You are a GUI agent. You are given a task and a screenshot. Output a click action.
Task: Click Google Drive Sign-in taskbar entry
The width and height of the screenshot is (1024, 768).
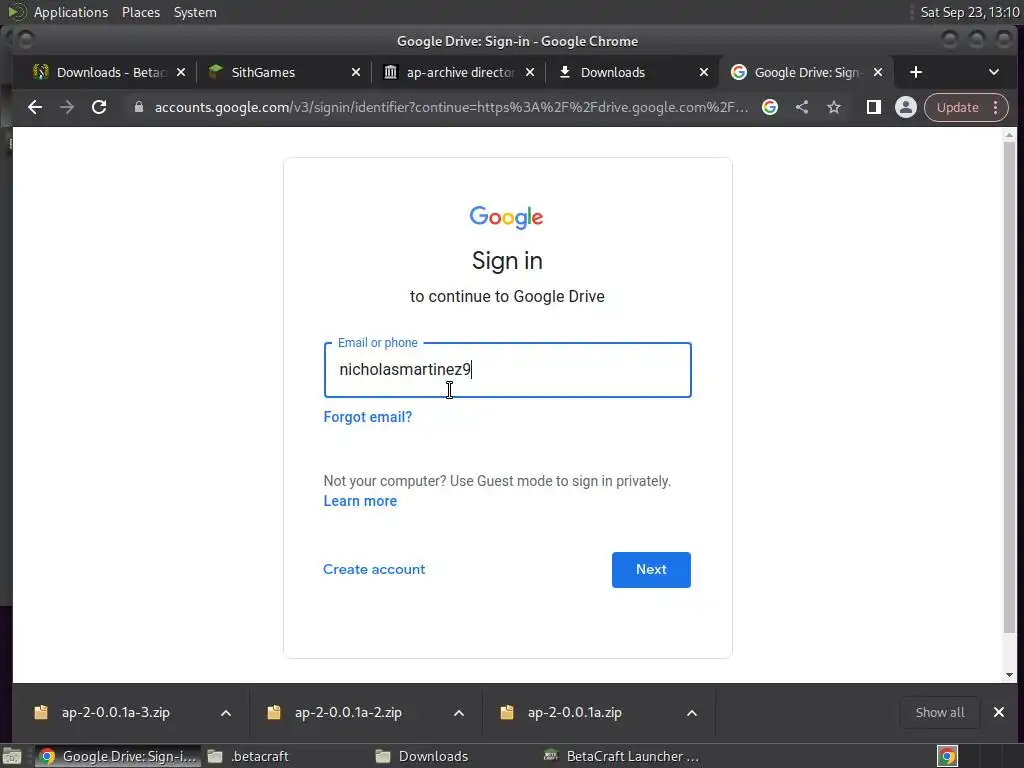coord(118,756)
